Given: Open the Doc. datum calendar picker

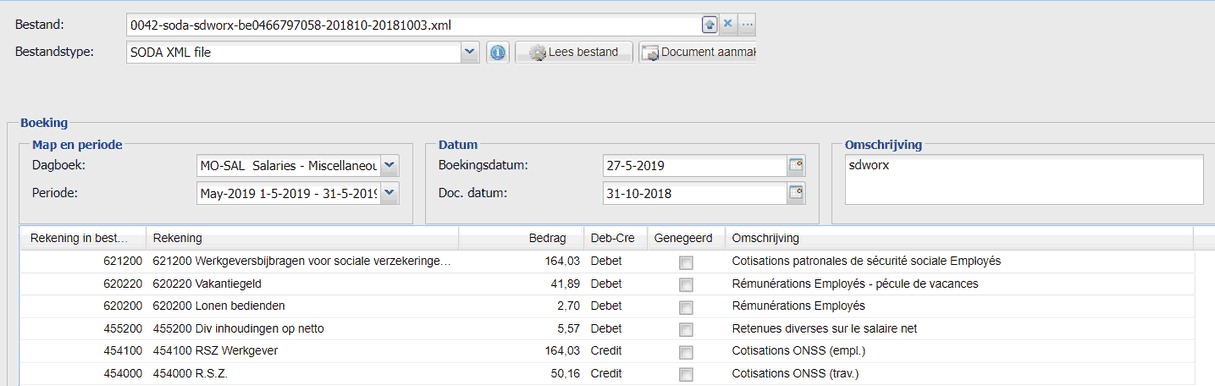Looking at the screenshot, I should [797, 192].
